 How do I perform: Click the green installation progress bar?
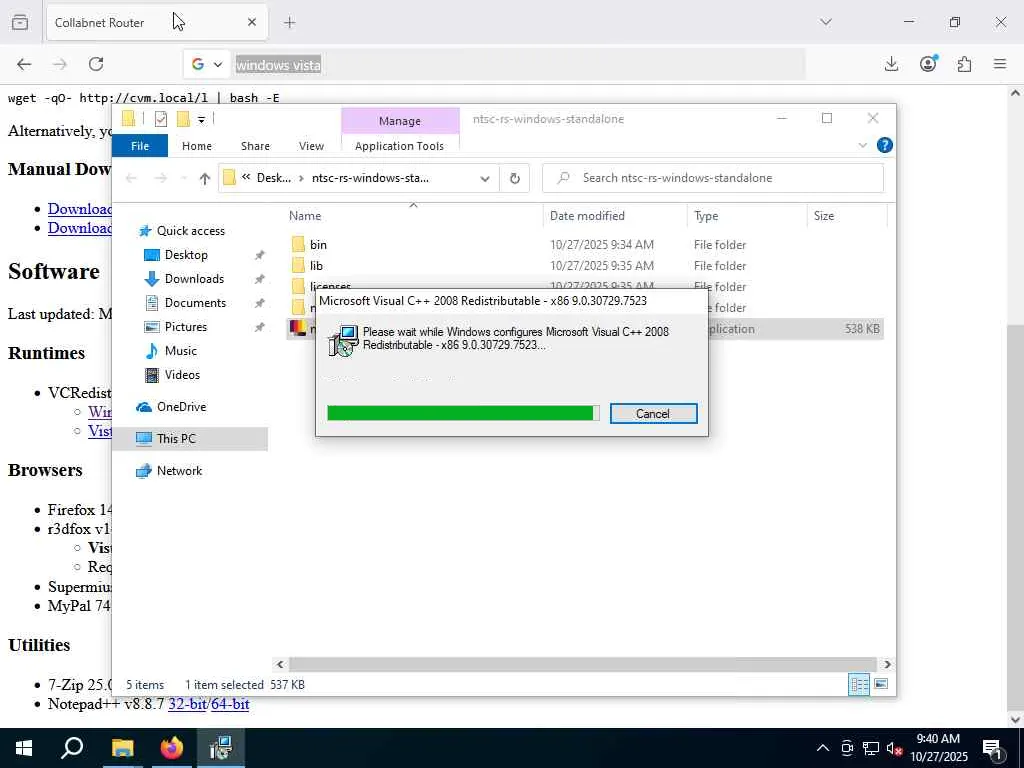click(462, 413)
